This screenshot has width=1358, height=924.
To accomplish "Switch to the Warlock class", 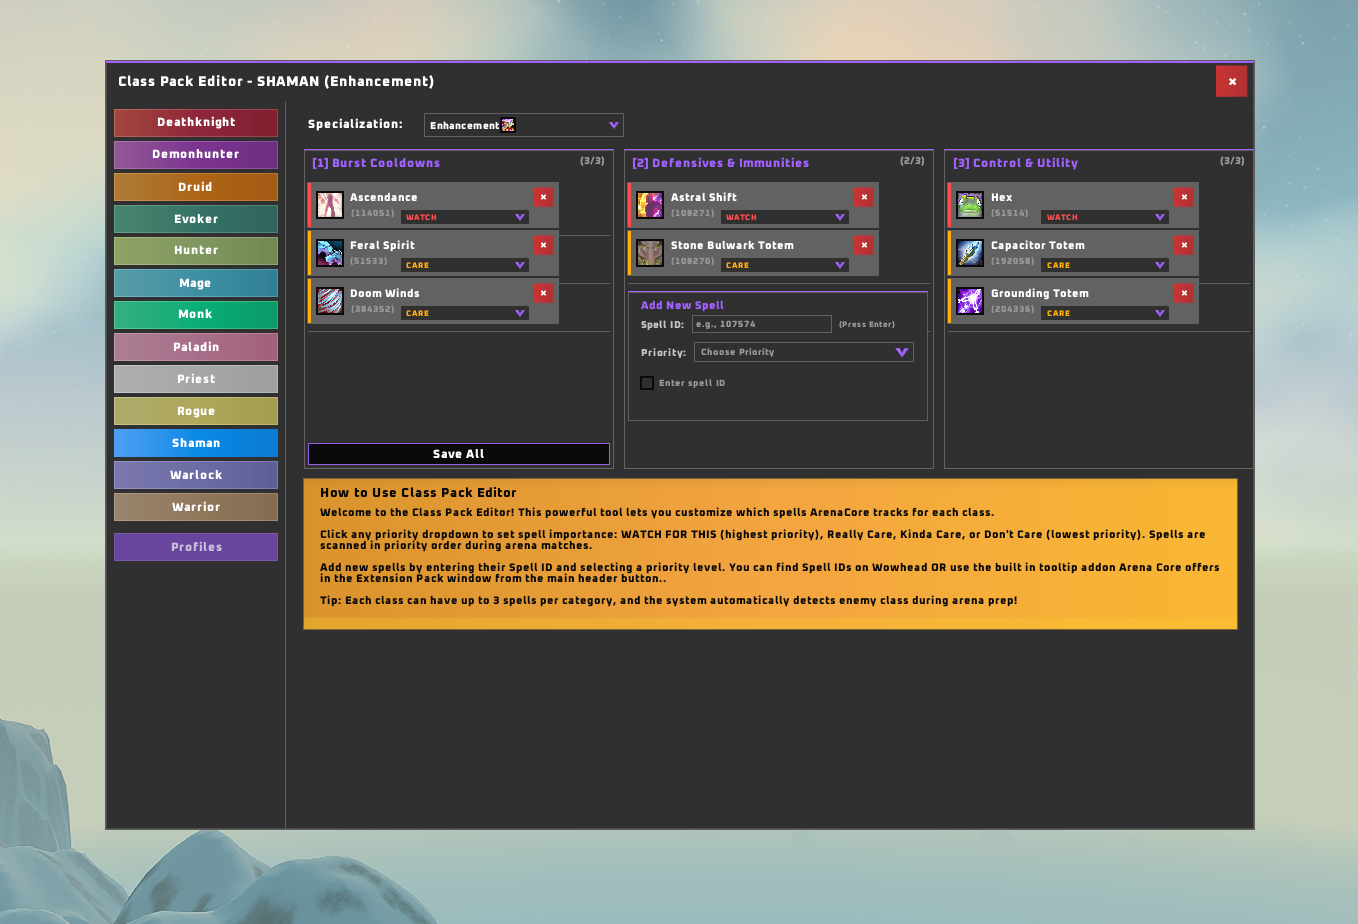I will pos(195,474).
